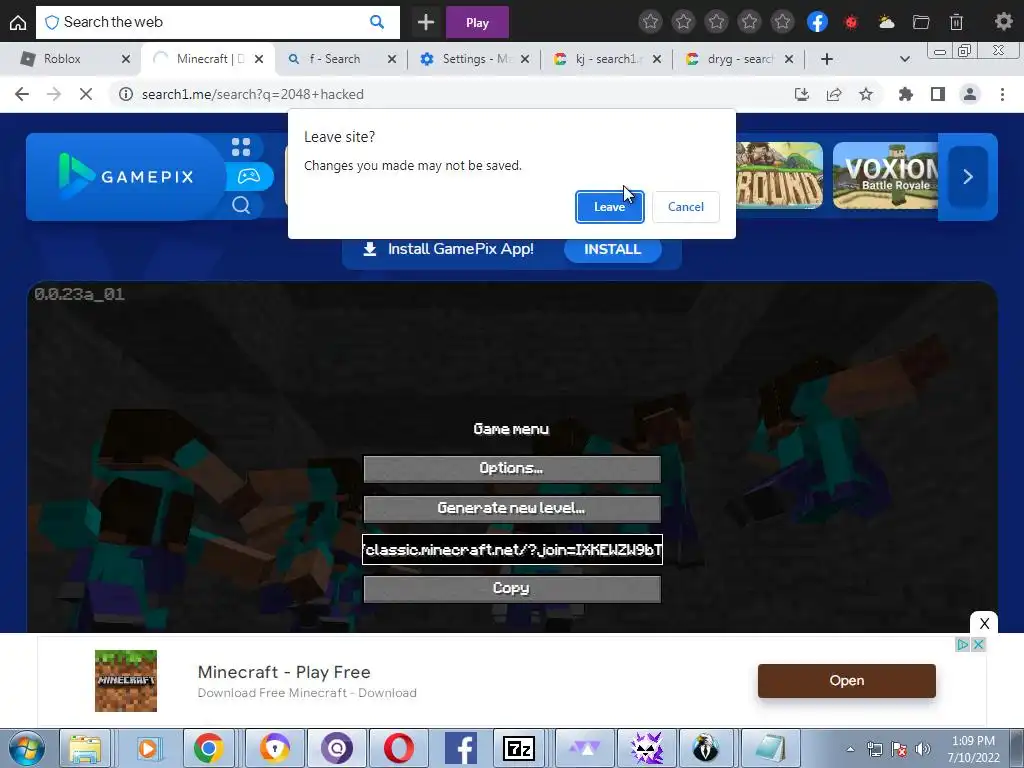Click the purple Play button

477,22
